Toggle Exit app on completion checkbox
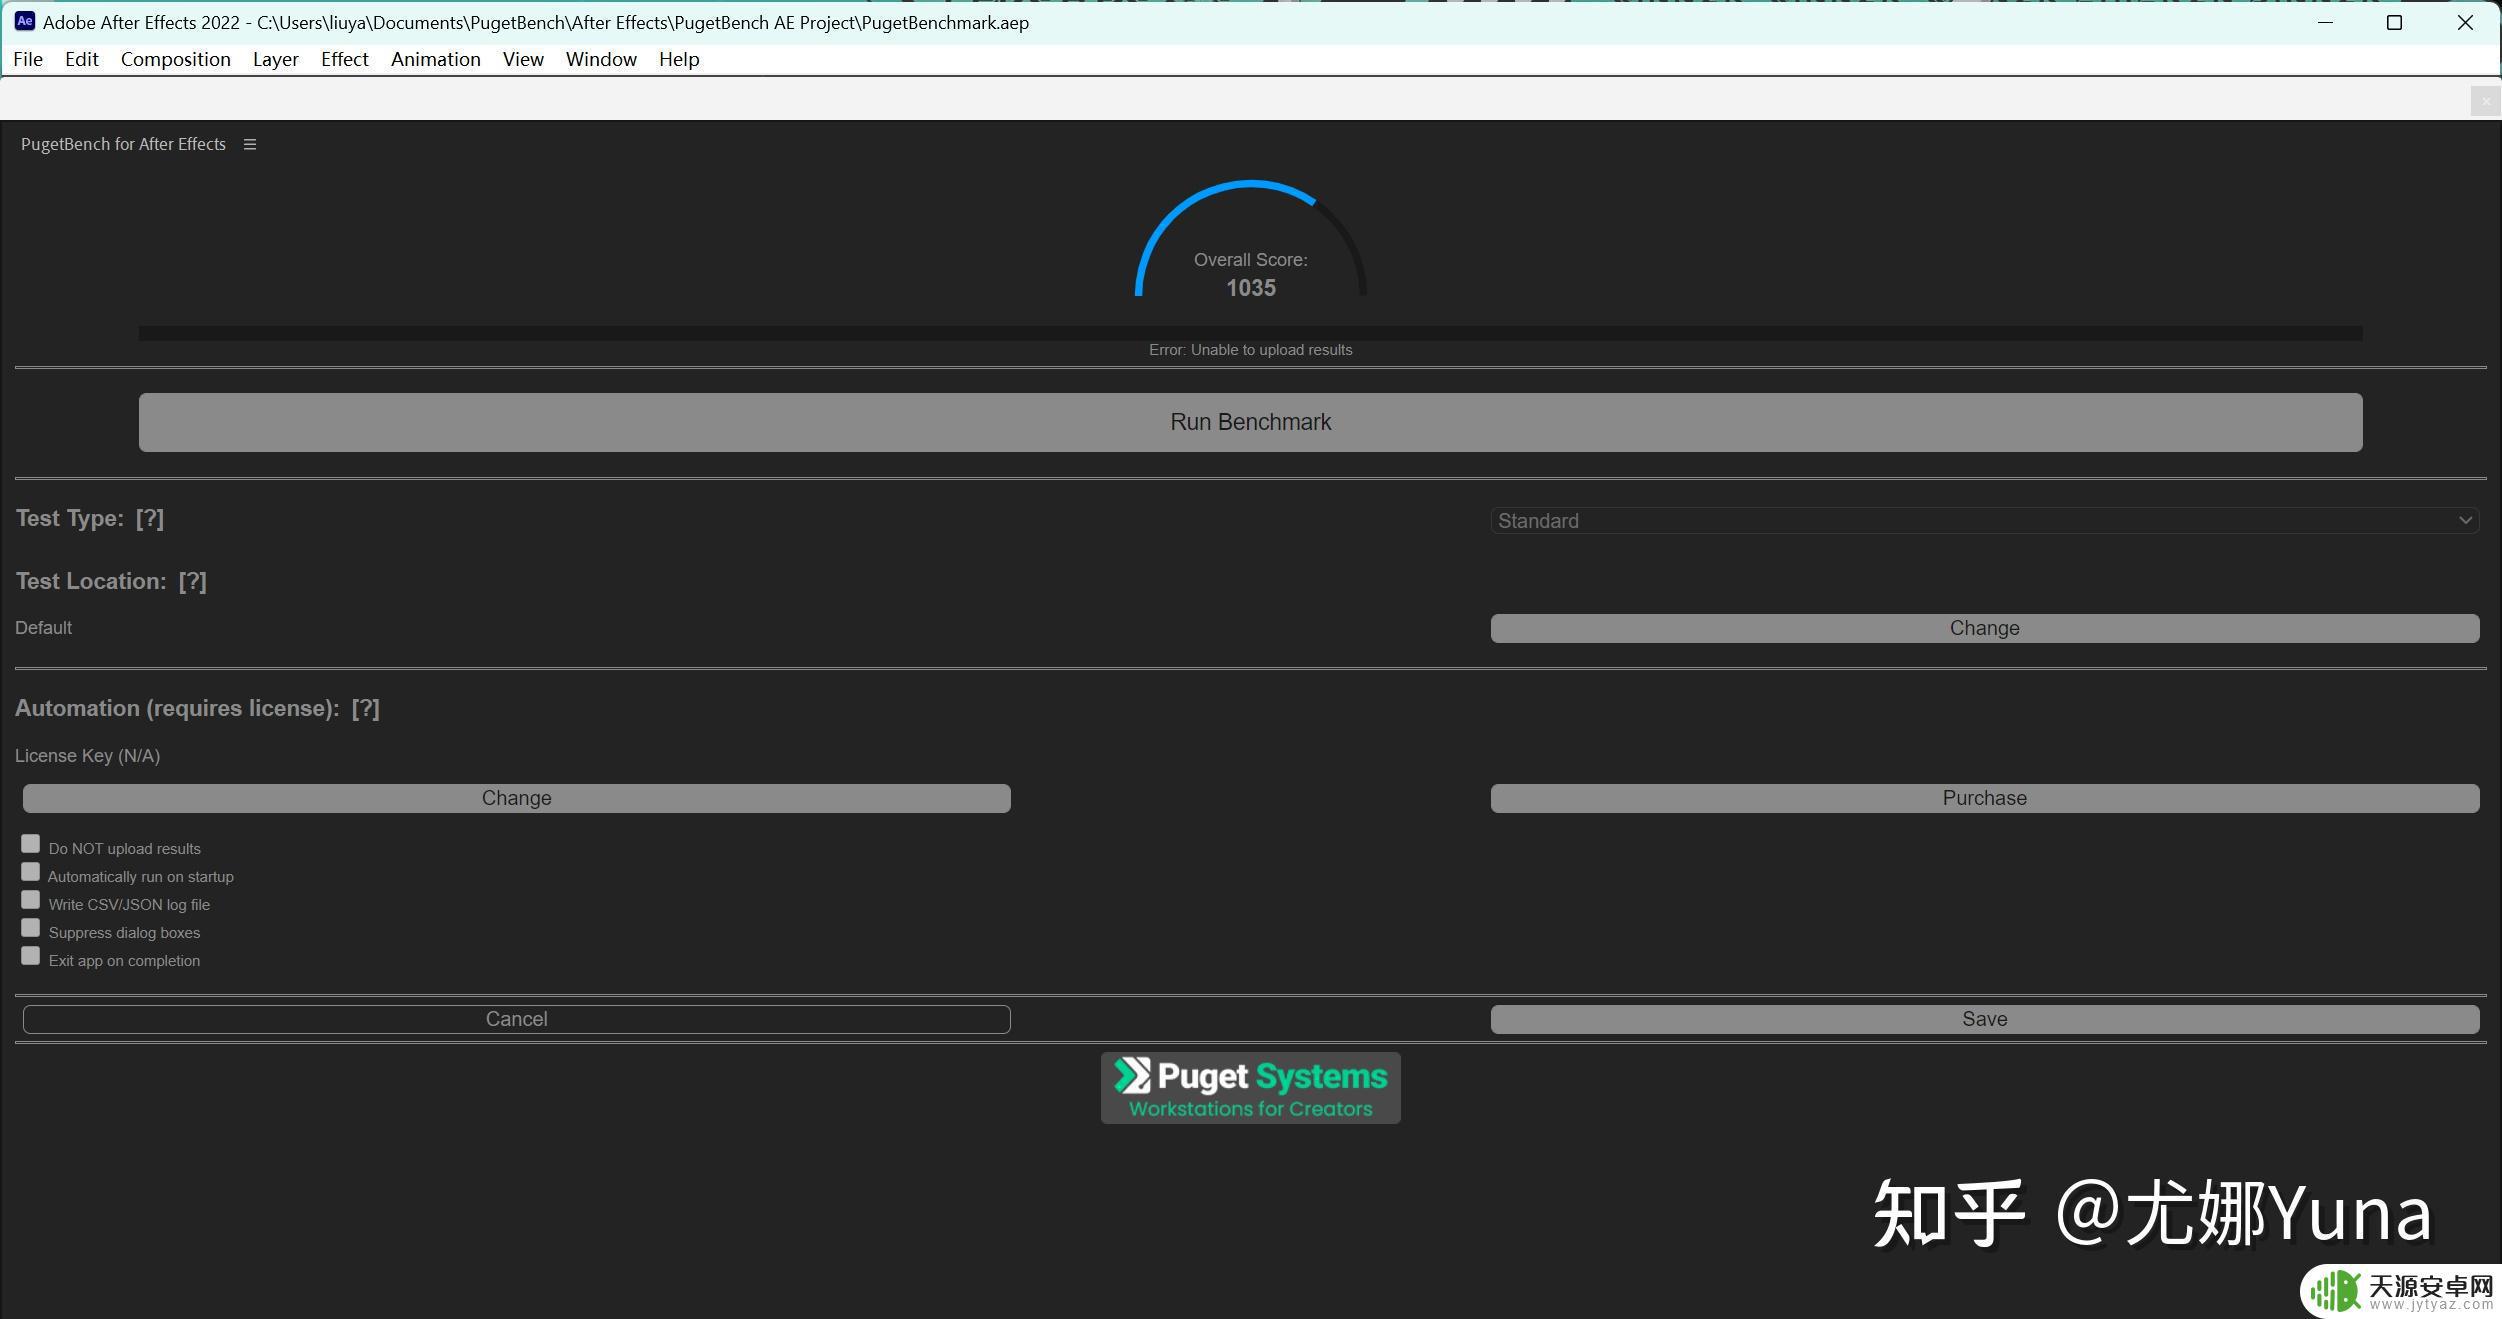The image size is (2502, 1319). pos(31,956)
